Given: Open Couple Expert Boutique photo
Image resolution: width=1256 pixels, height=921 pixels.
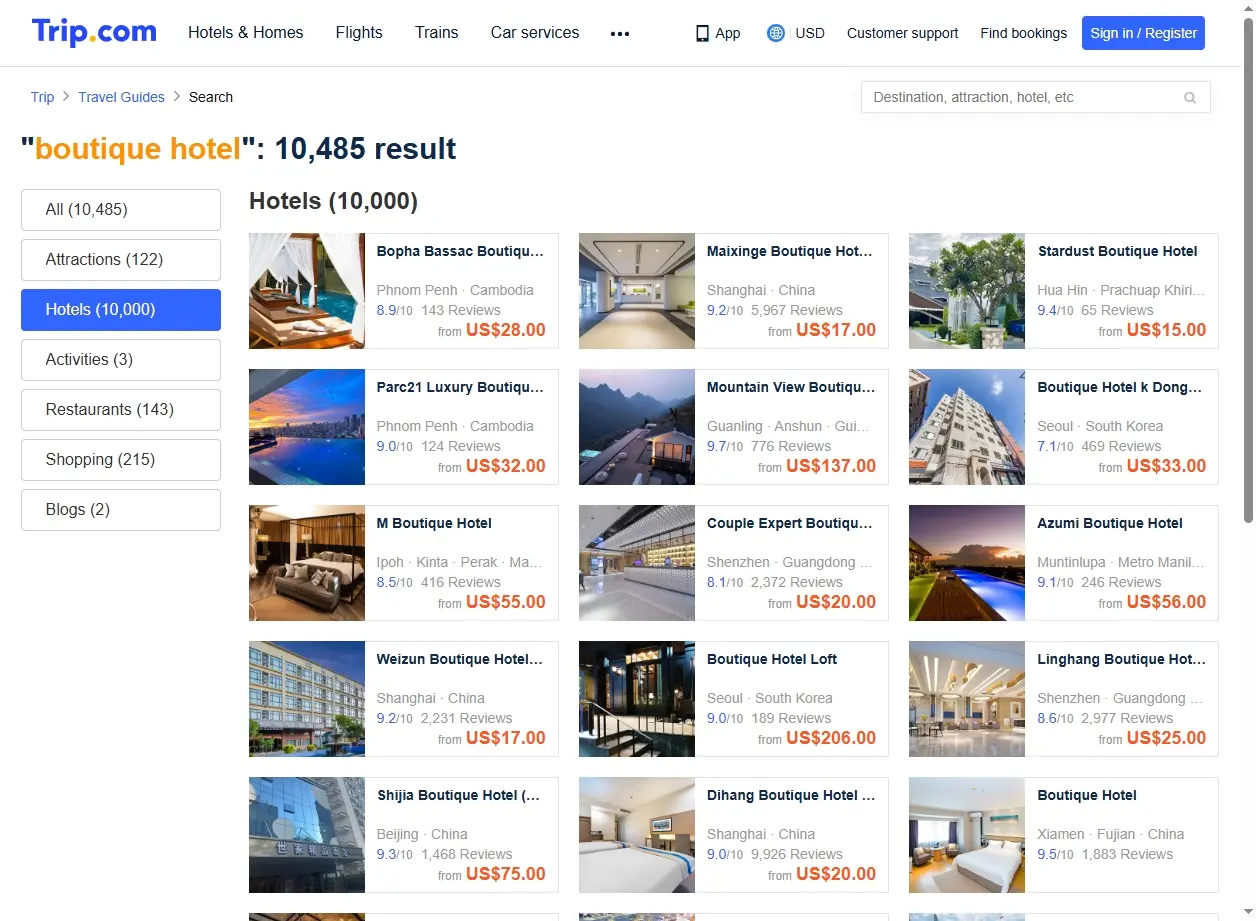Looking at the screenshot, I should point(637,563).
